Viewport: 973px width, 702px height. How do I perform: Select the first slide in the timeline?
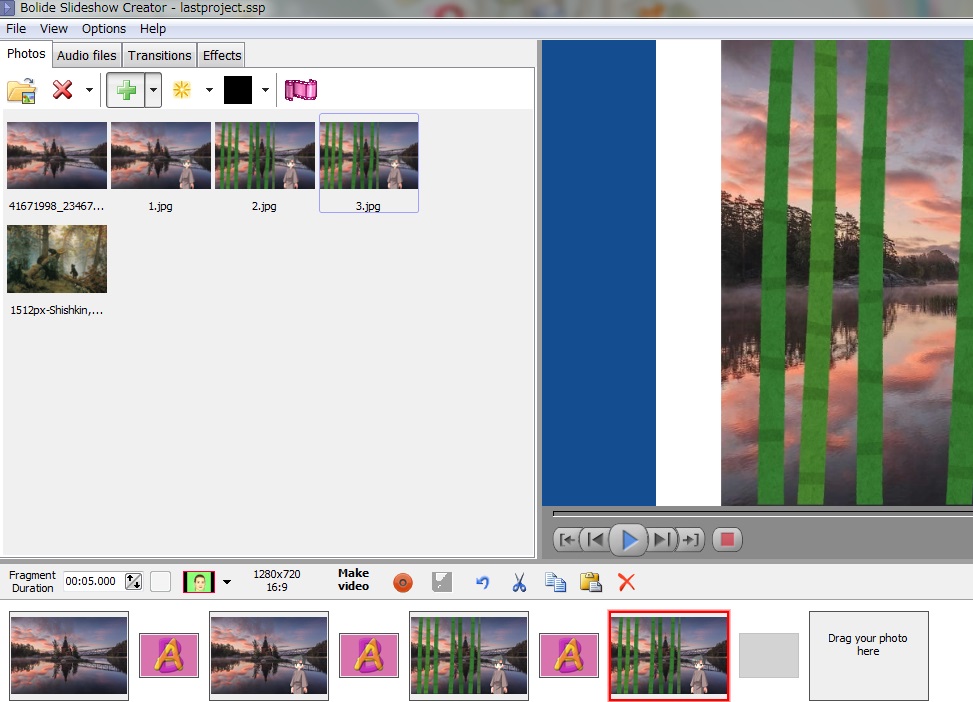click(69, 655)
